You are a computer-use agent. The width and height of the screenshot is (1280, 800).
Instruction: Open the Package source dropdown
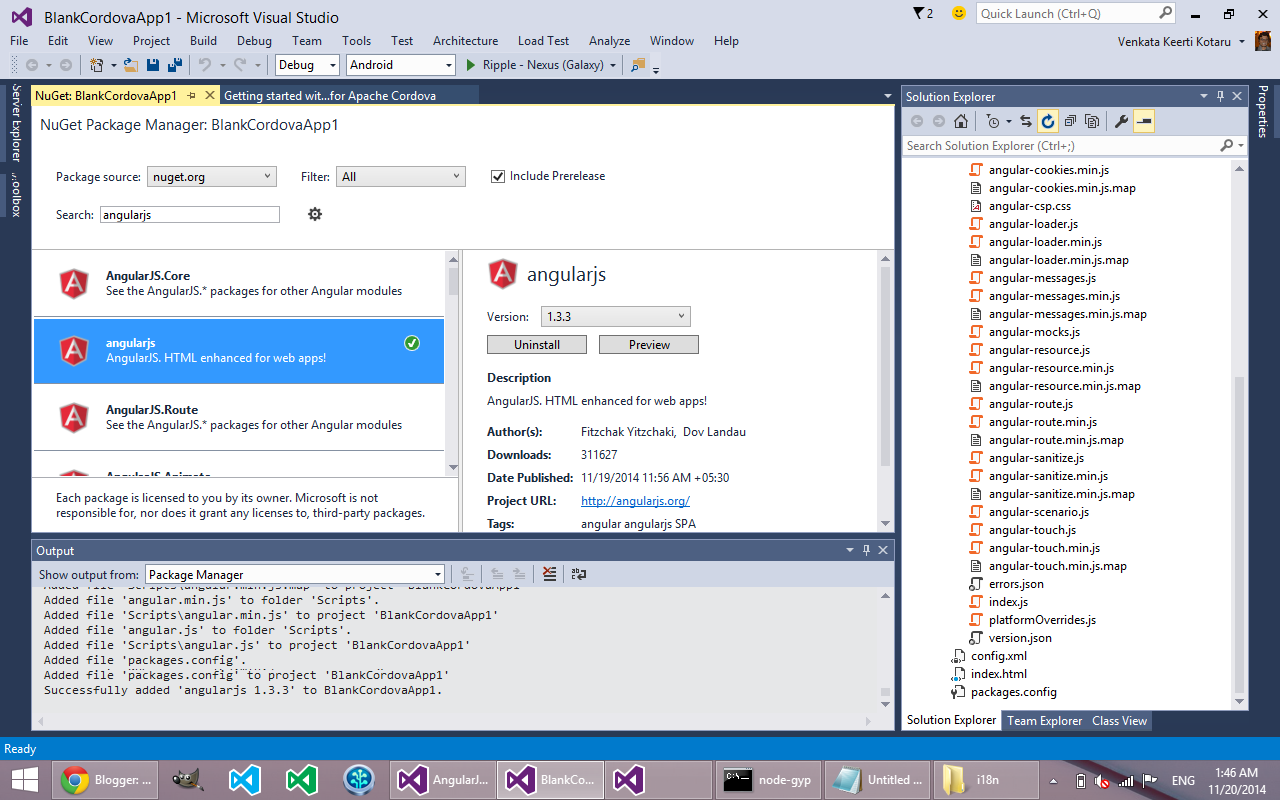pos(211,177)
